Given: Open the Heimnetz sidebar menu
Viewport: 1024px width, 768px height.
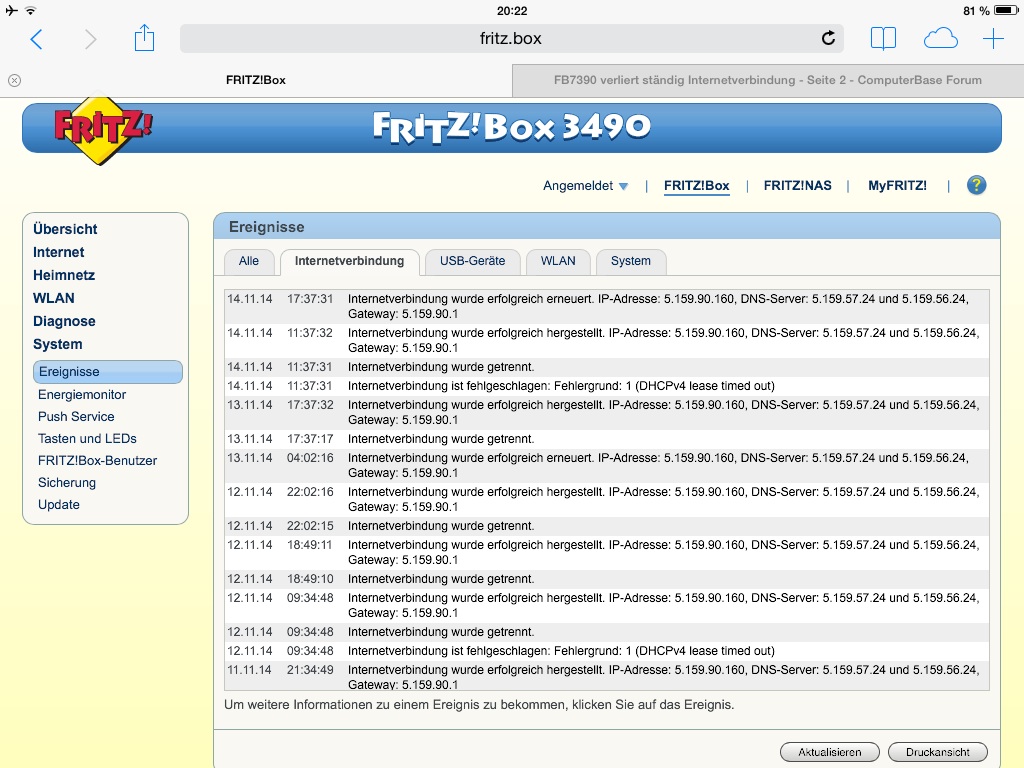Looking at the screenshot, I should (63, 275).
